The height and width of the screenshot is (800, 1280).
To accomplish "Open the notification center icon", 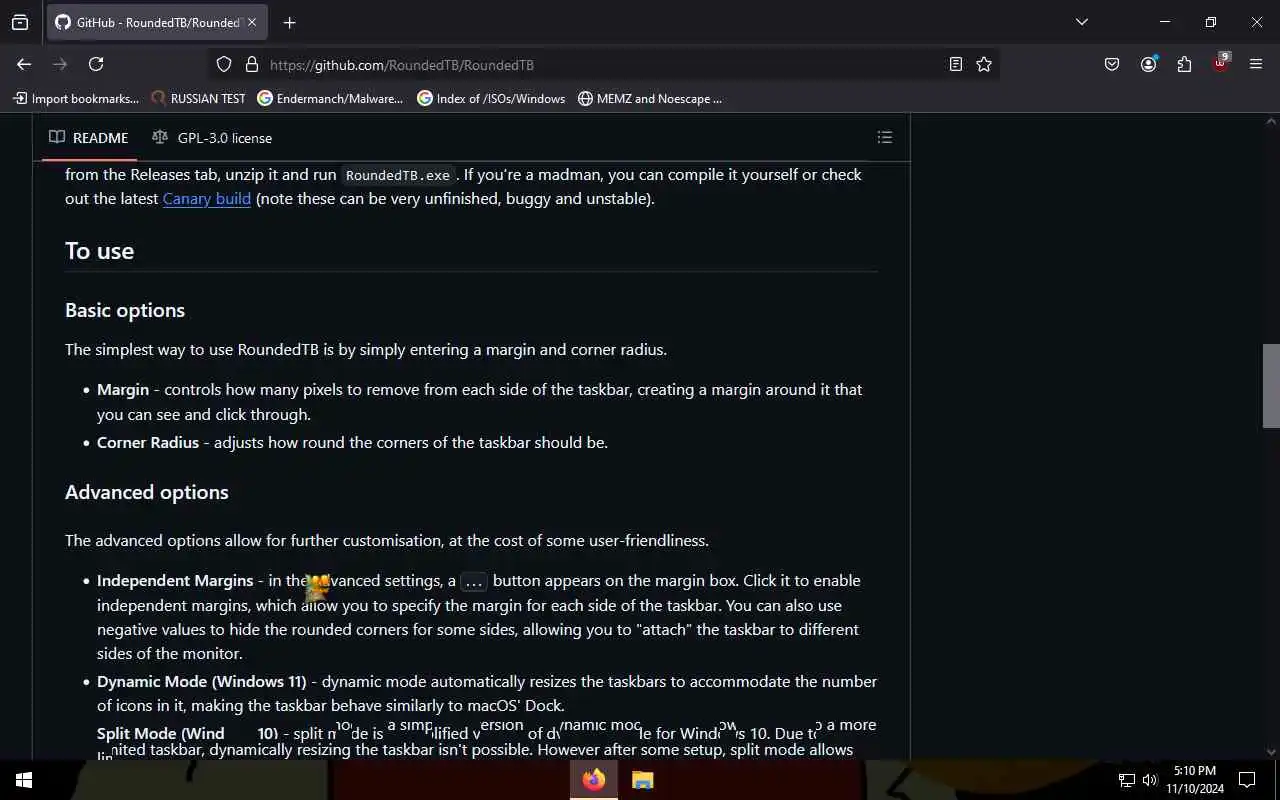I will click(1247, 780).
